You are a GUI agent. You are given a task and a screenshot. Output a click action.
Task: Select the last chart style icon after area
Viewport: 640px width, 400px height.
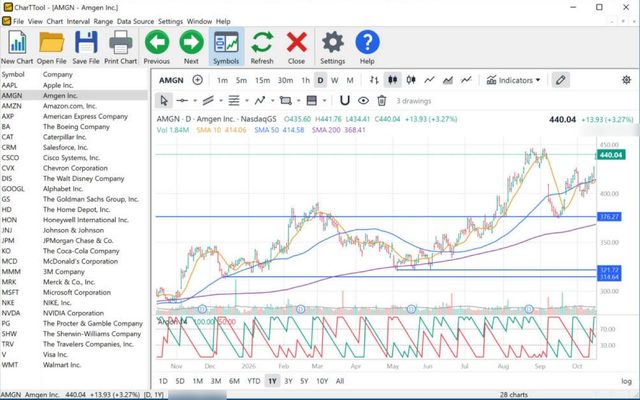(x=466, y=80)
